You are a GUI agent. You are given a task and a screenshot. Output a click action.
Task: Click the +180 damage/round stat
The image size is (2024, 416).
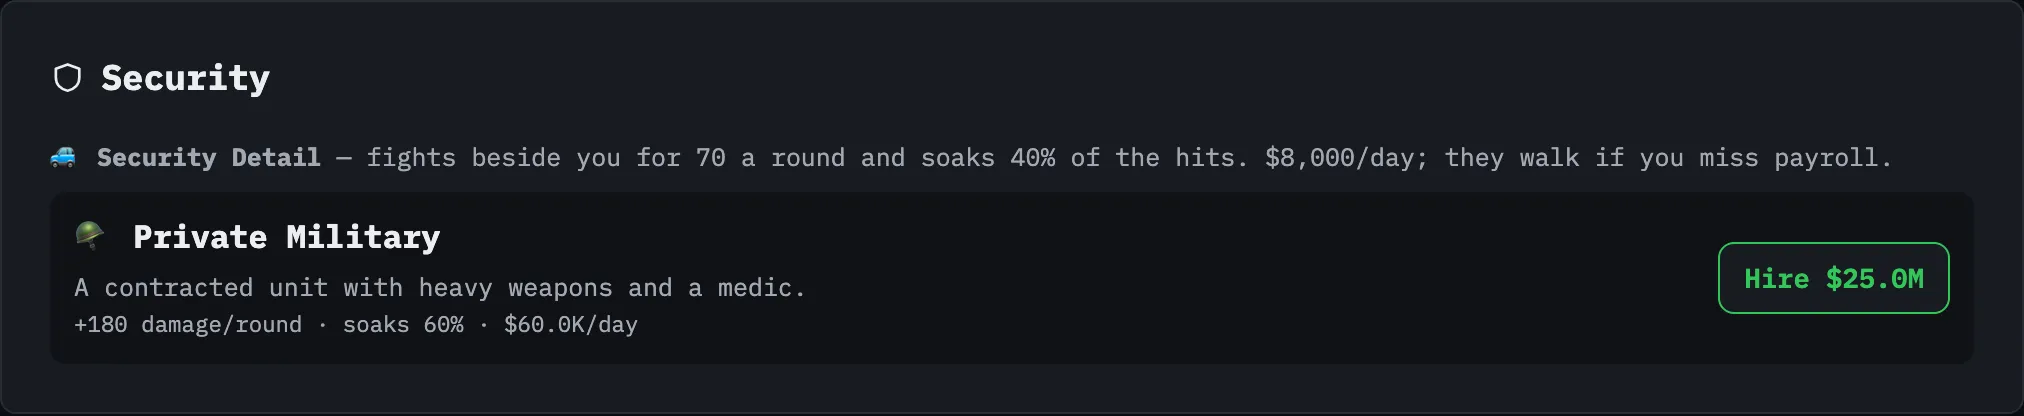188,325
